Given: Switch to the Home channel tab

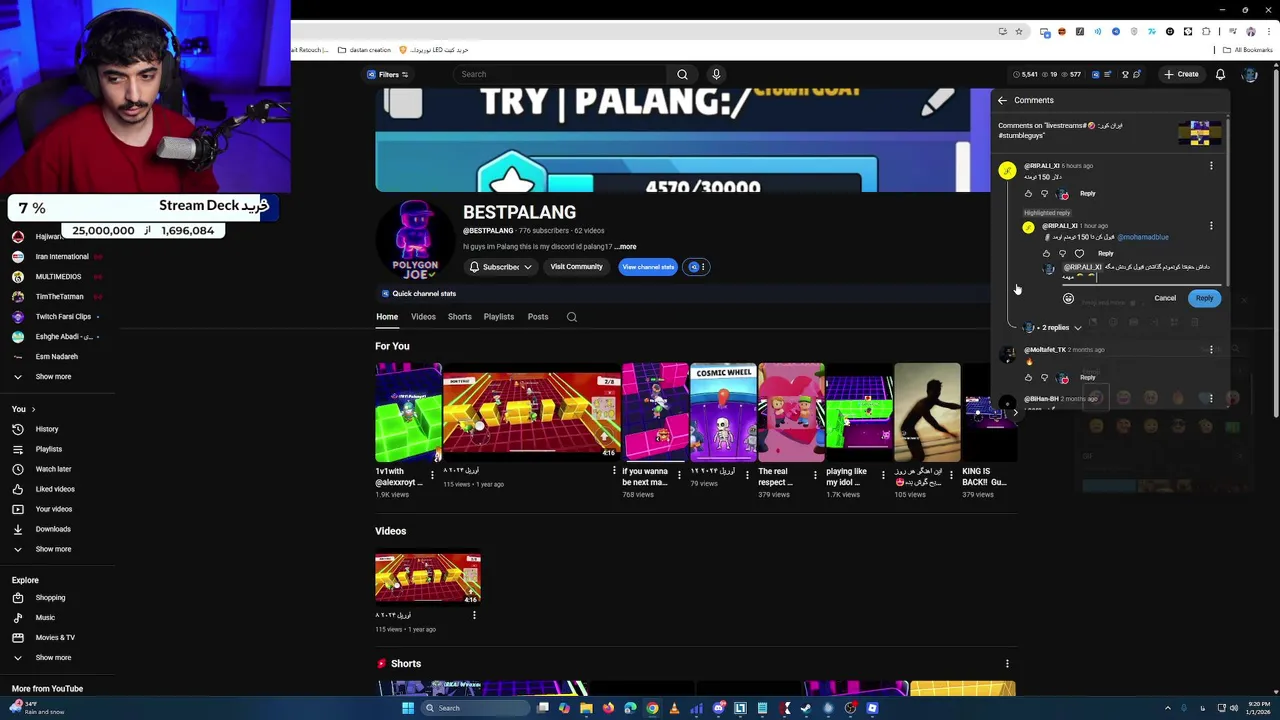Looking at the screenshot, I should [x=387, y=317].
